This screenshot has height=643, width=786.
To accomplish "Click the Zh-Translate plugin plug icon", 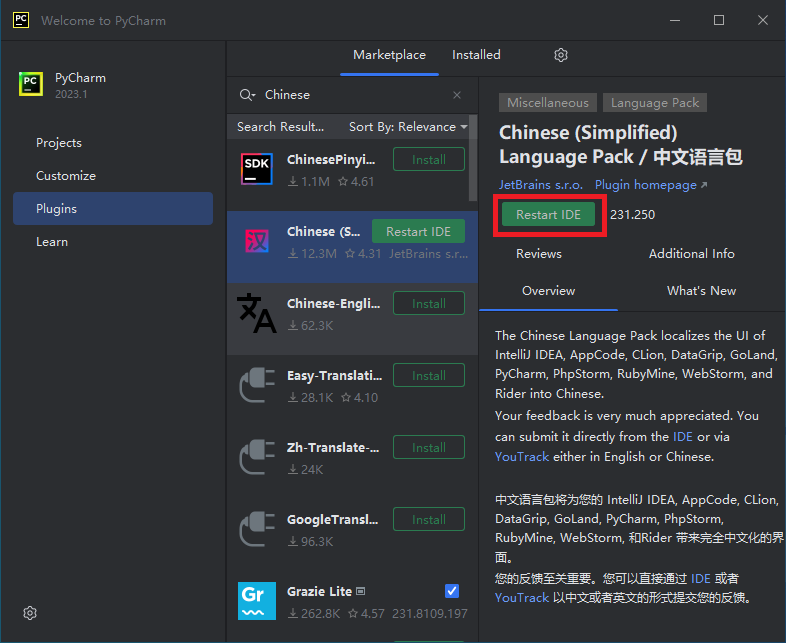I will [x=257, y=458].
